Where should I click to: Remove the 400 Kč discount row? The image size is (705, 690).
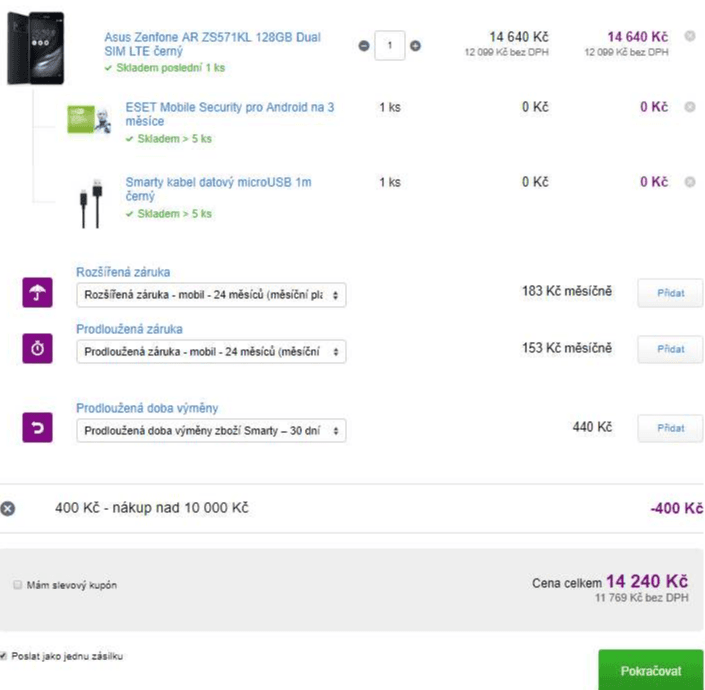click(x=8, y=508)
